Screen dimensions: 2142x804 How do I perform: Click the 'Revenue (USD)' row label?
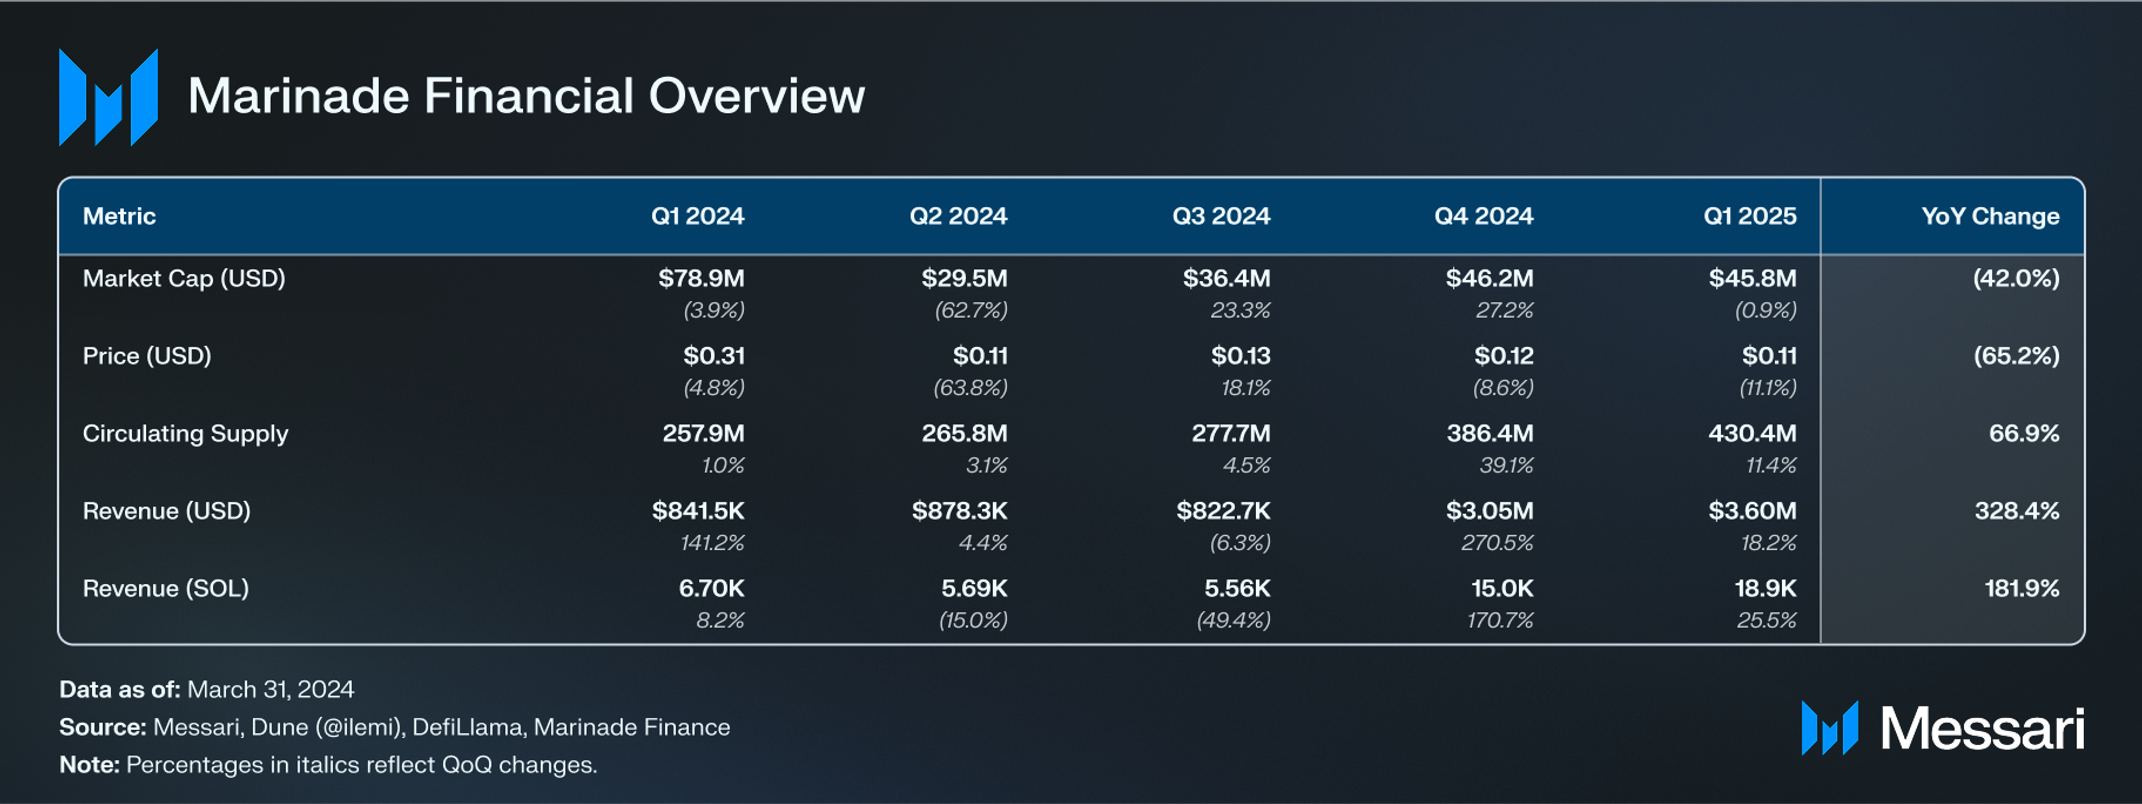tap(166, 511)
